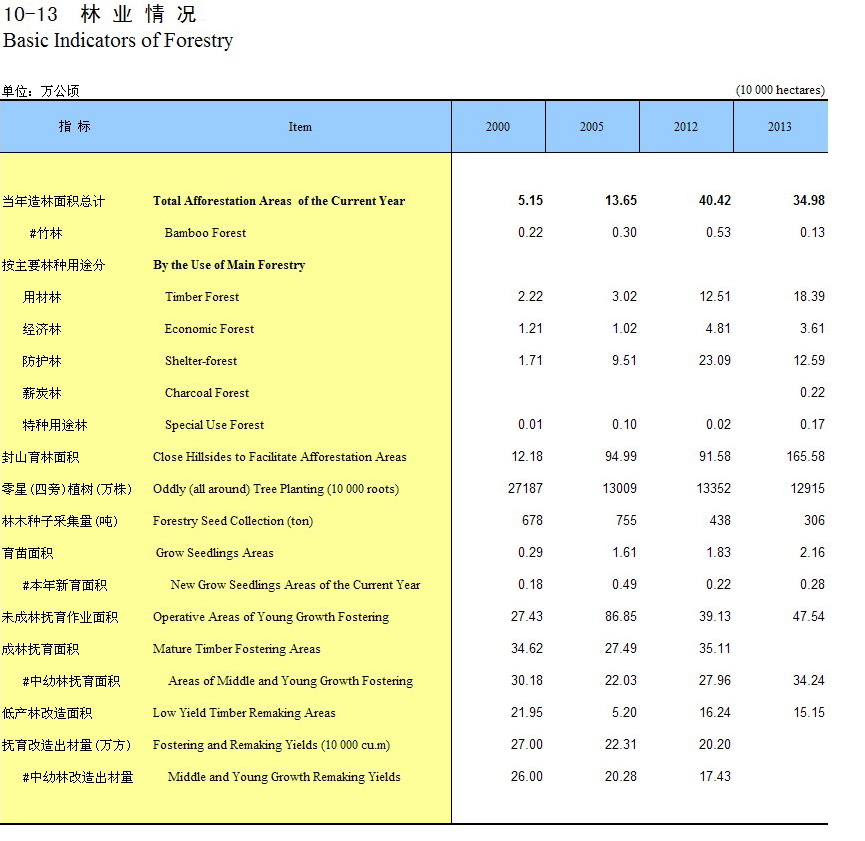The image size is (865, 841).
Task: Select 'Total Afforestation Areas of the Current Year' row label
Action: coord(279,201)
